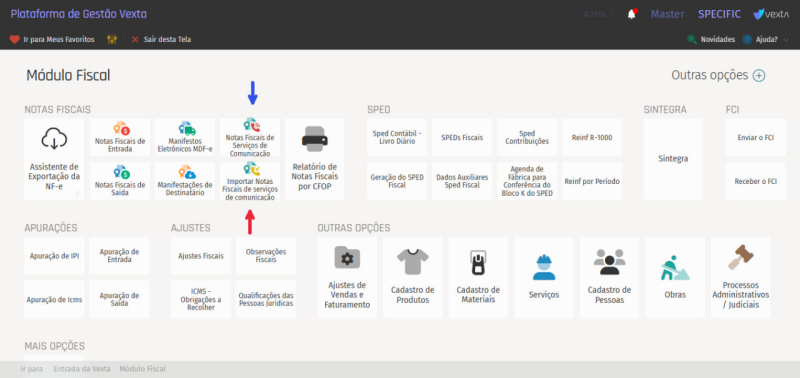Click Plataforma de Gestão Vexta title

coord(79,14)
